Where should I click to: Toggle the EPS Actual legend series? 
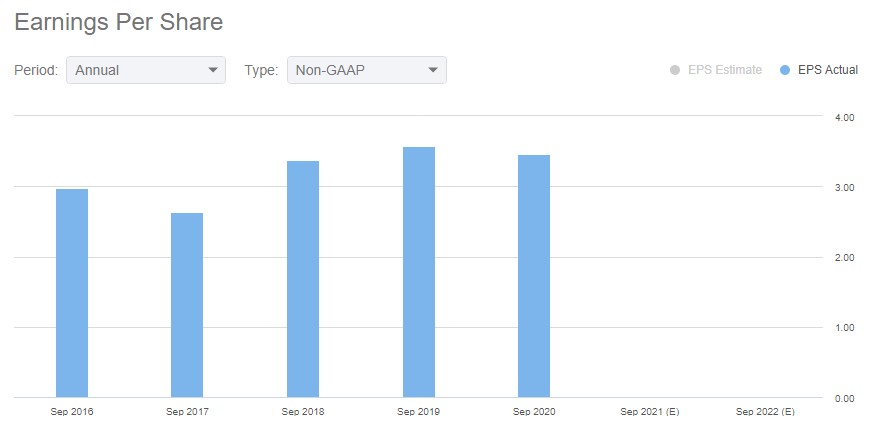819,70
